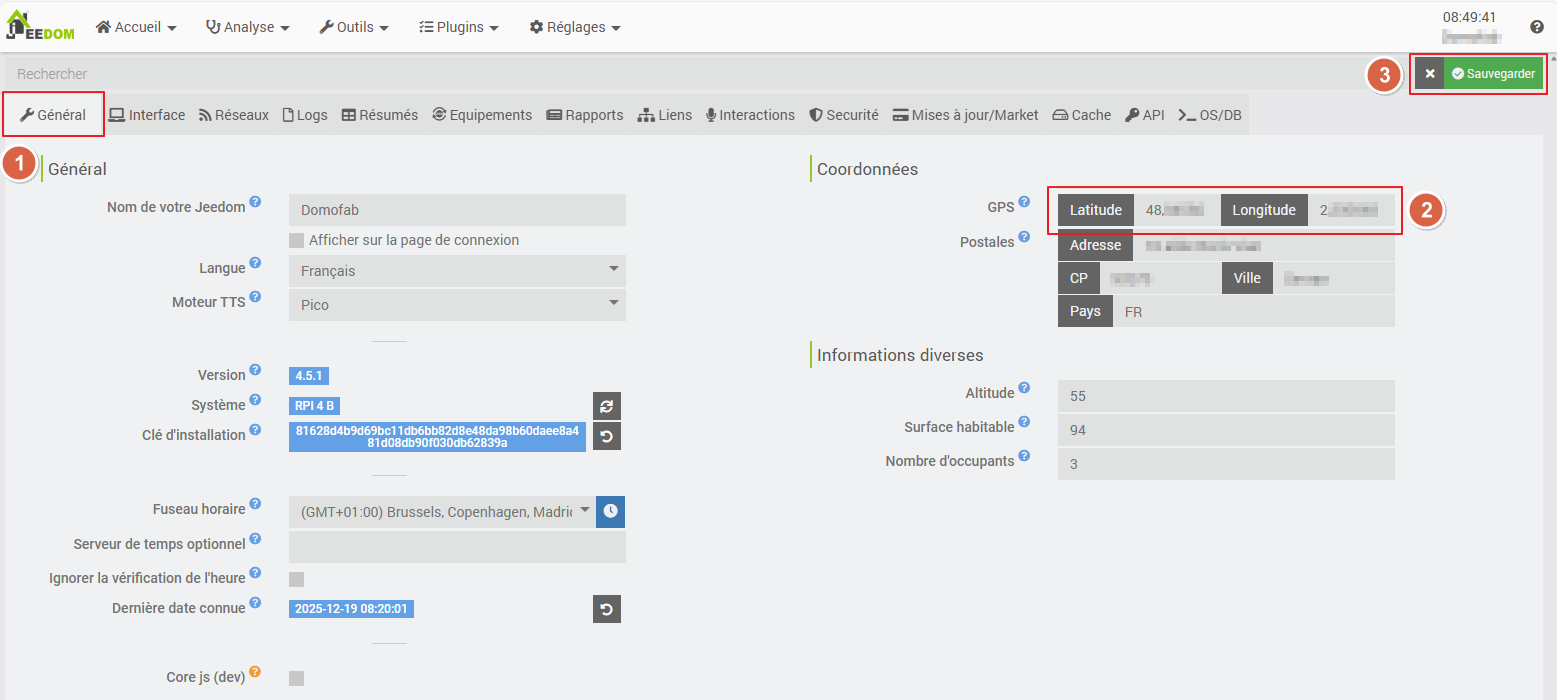The width and height of the screenshot is (1557, 700).
Task: Click help icon next to Postales
Action: click(1024, 237)
